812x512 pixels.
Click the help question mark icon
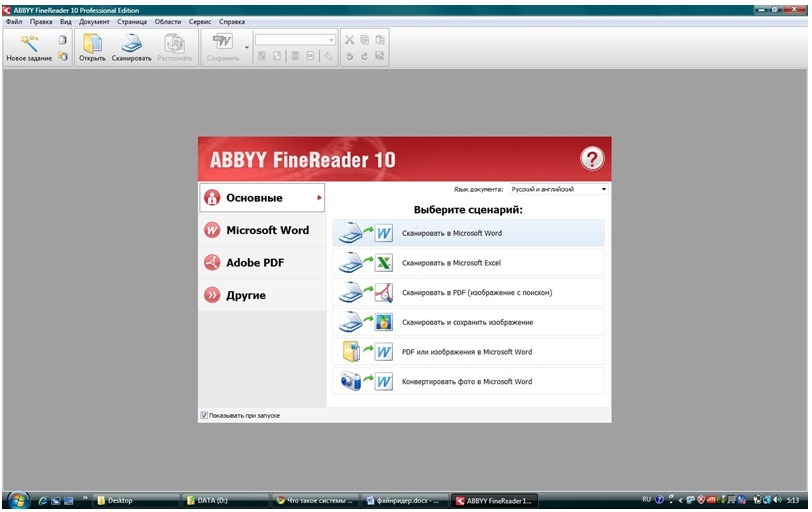coord(592,158)
